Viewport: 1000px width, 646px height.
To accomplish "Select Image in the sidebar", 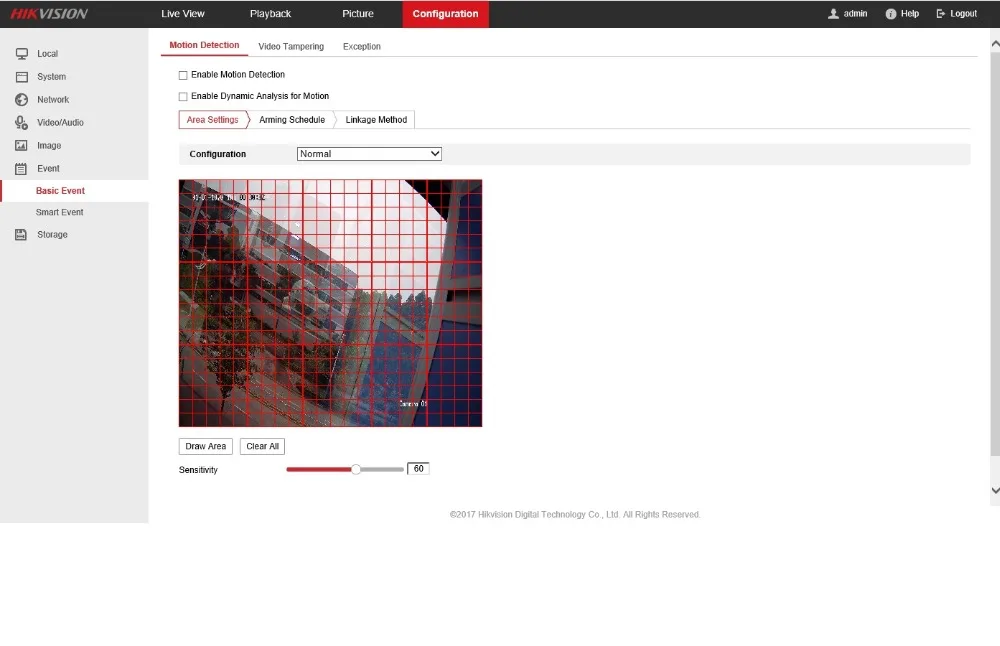I will pos(49,146).
